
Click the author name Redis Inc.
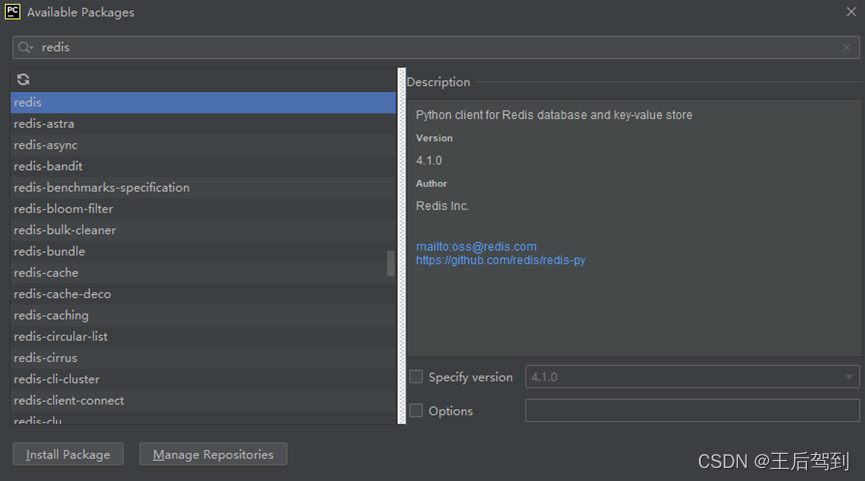click(442, 206)
